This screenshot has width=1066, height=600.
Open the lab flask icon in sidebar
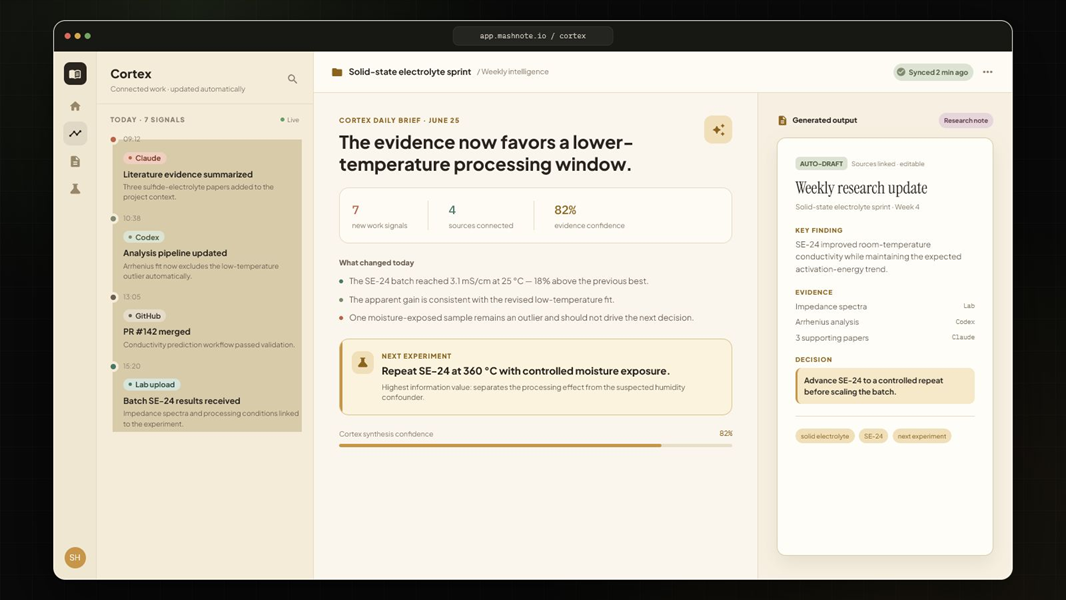[x=75, y=189]
